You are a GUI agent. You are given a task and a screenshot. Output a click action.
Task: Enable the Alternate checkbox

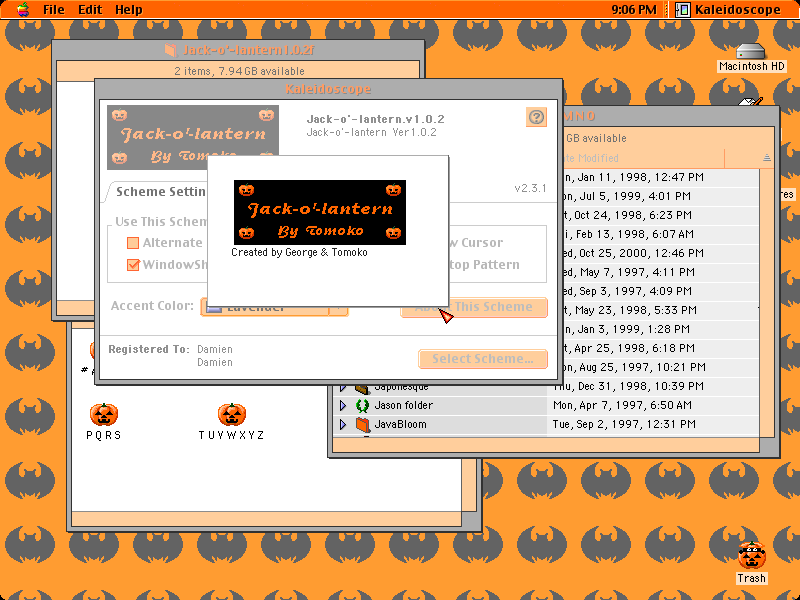[133, 243]
